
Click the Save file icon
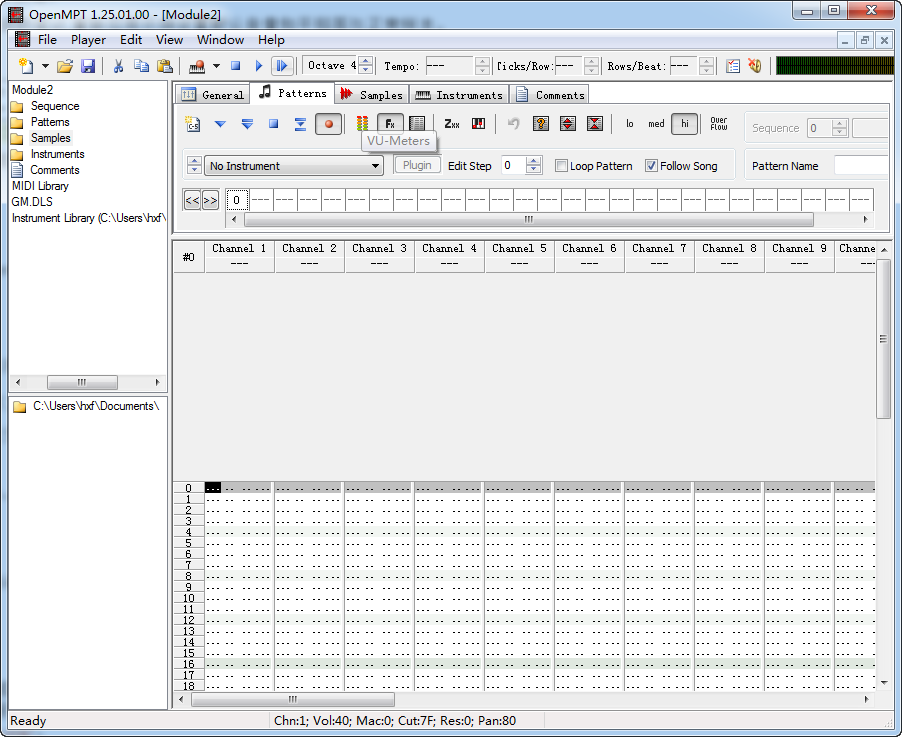88,66
